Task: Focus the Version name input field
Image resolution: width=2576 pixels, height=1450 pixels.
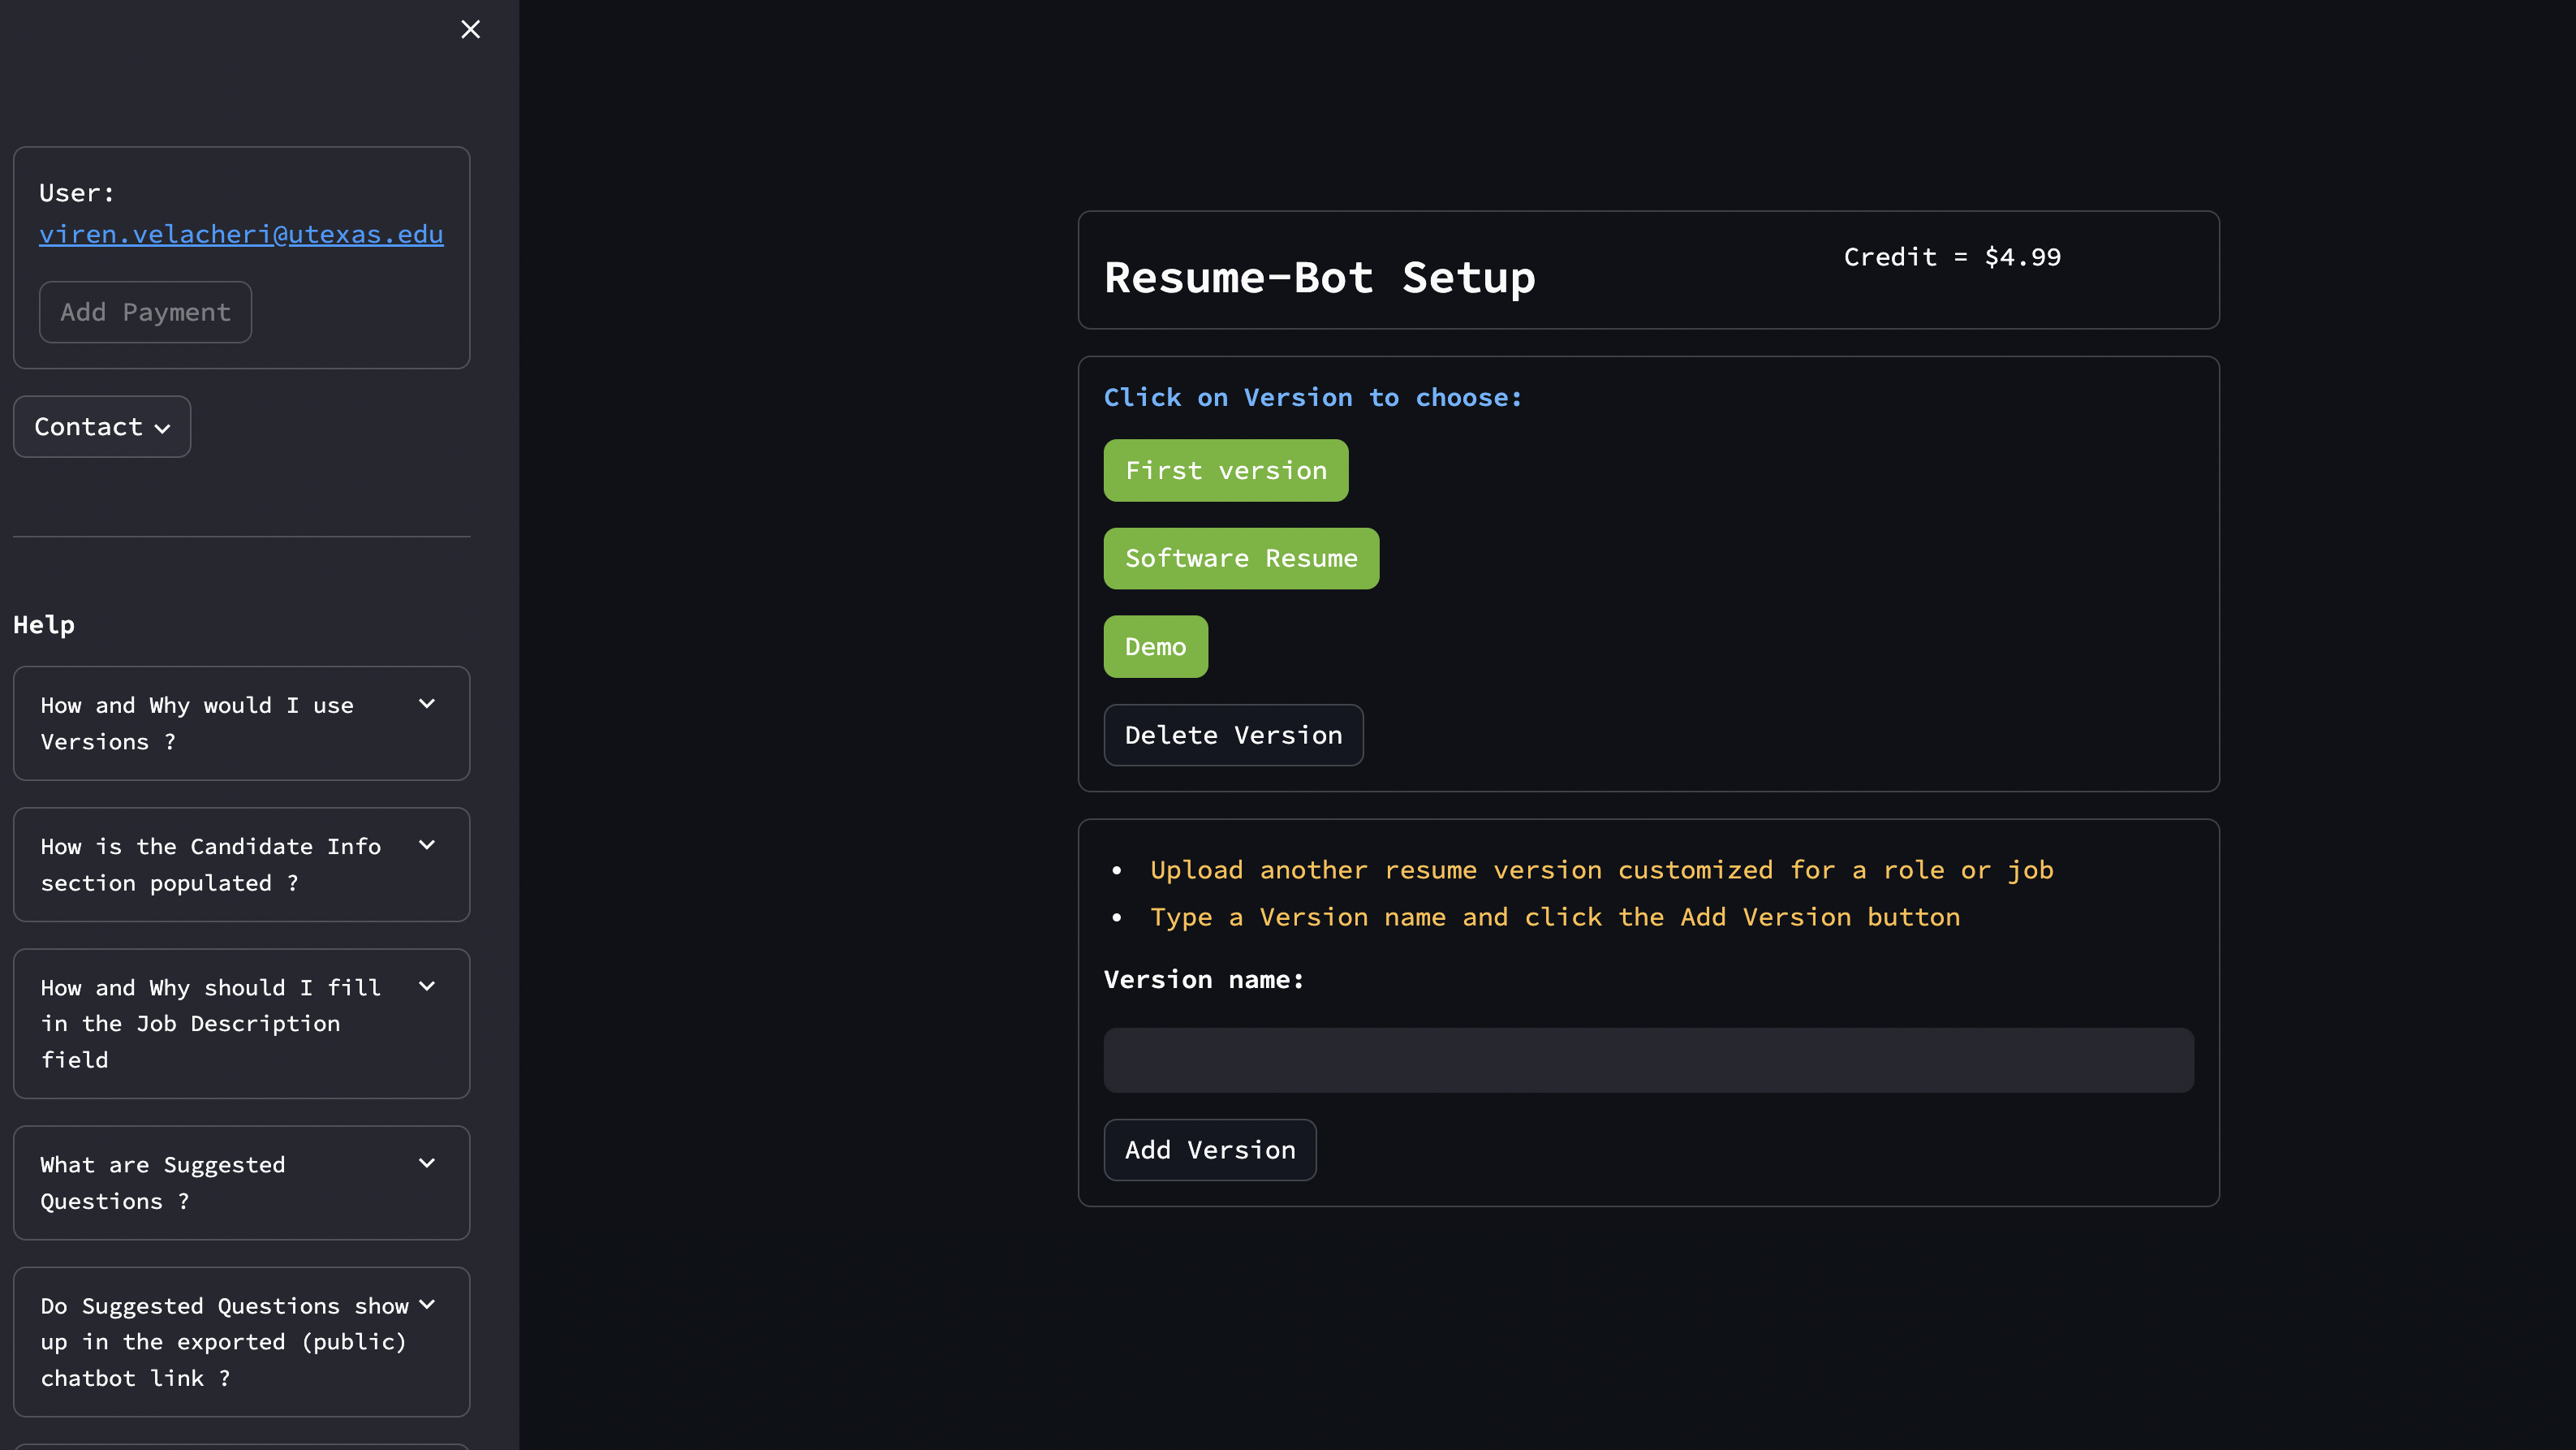Action: pos(1648,1060)
